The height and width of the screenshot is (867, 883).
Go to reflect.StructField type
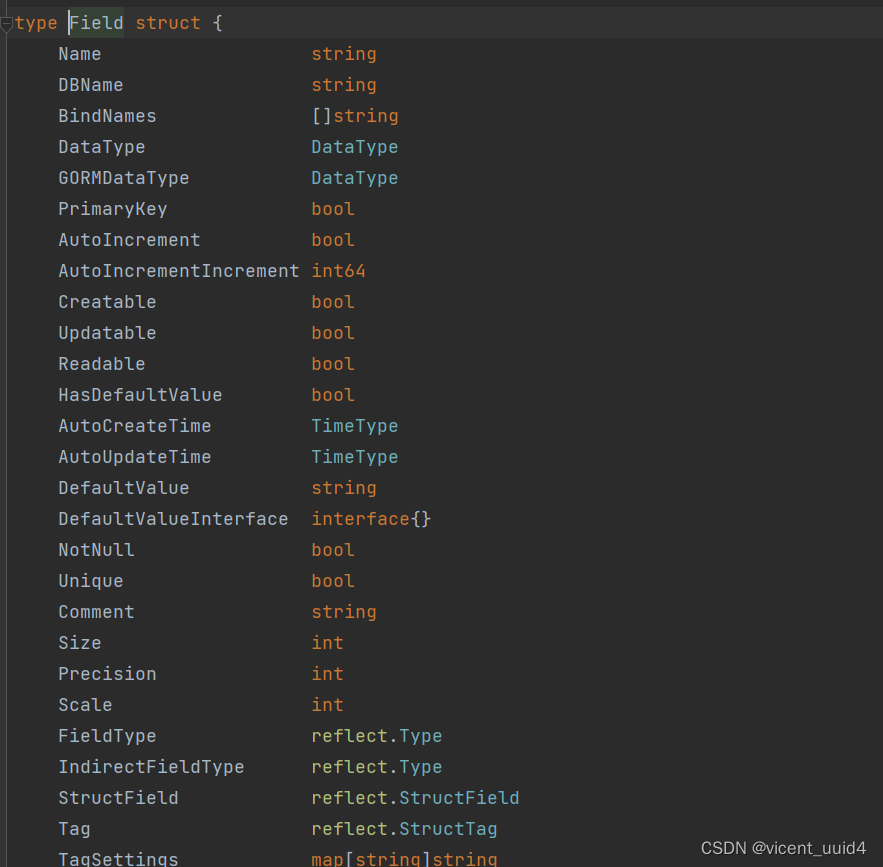(x=416, y=797)
